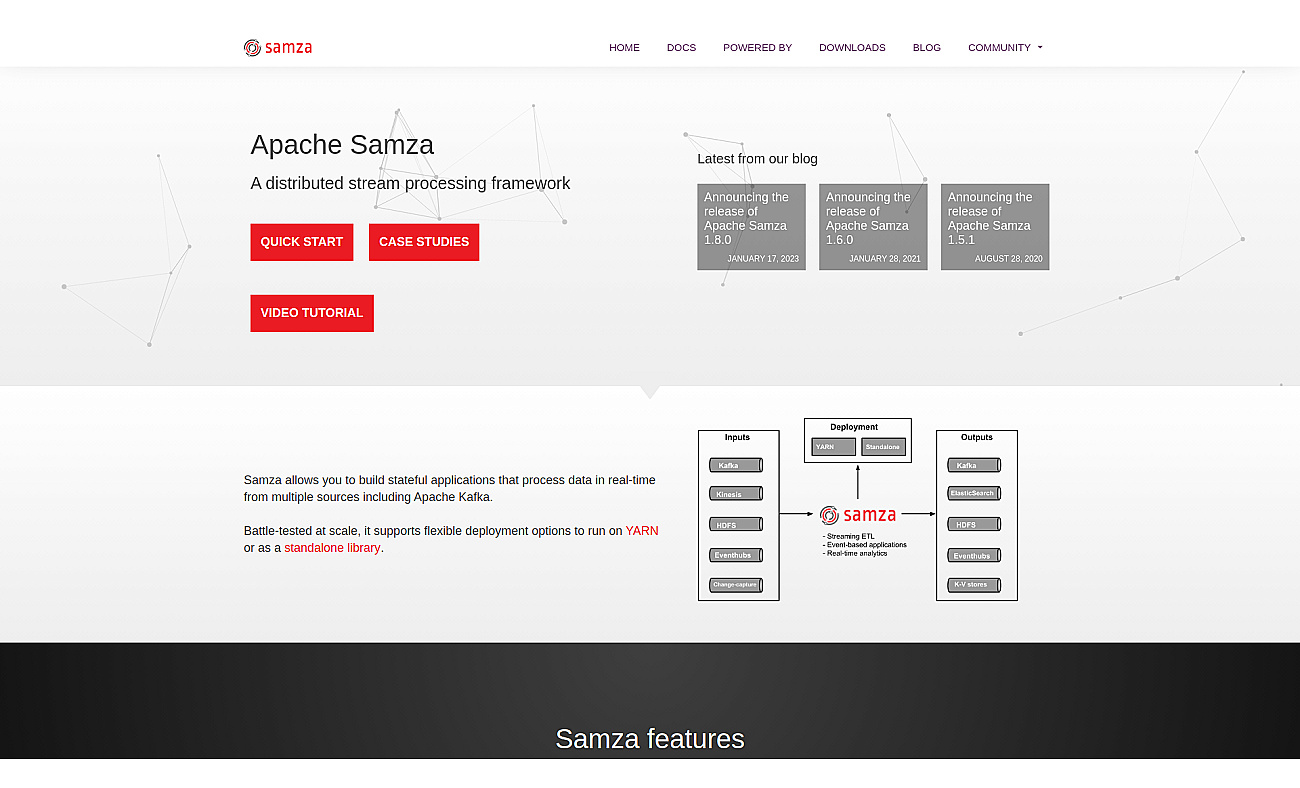
Task: Go to the DOCS page
Action: 681,47
